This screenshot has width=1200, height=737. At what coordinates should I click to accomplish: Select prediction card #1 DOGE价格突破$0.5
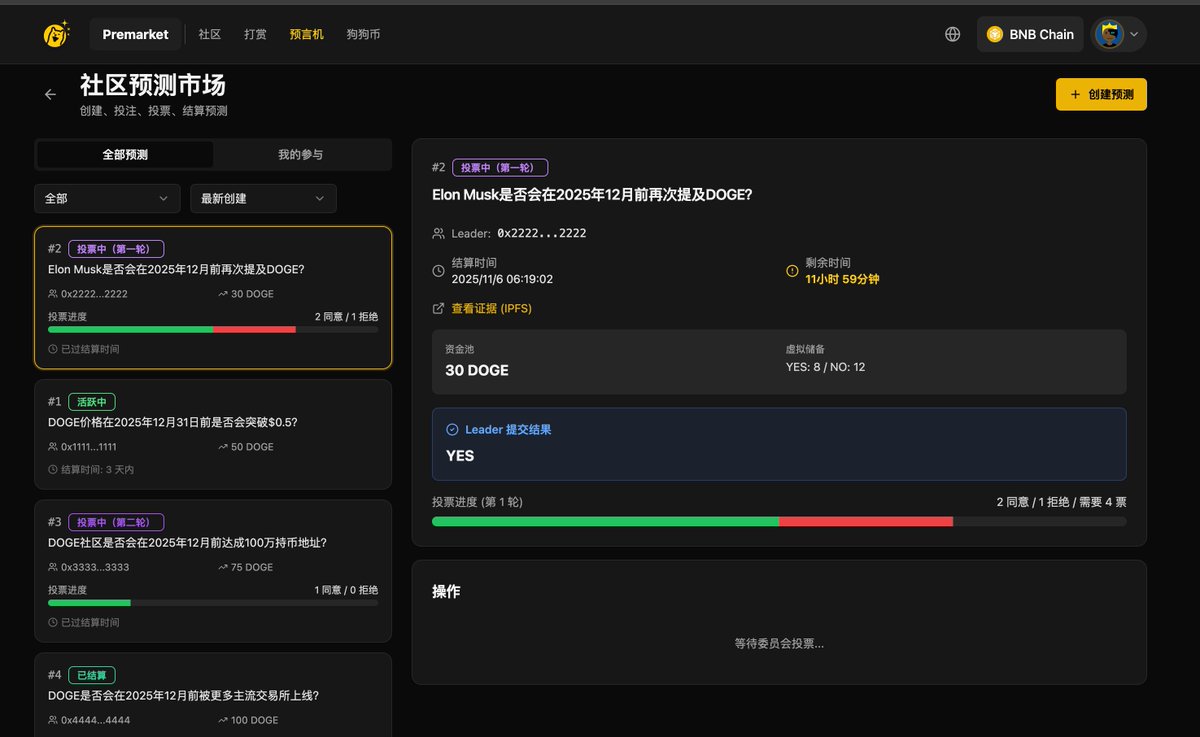[213, 434]
